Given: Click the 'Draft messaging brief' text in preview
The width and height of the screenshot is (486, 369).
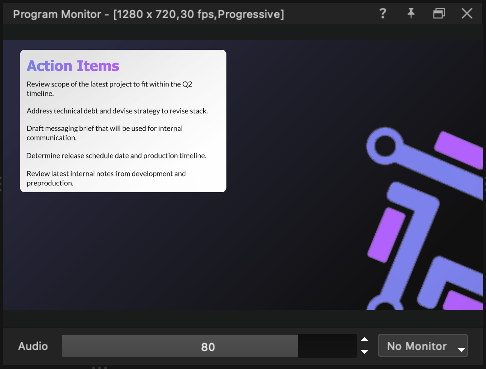Looking at the screenshot, I should pos(104,133).
